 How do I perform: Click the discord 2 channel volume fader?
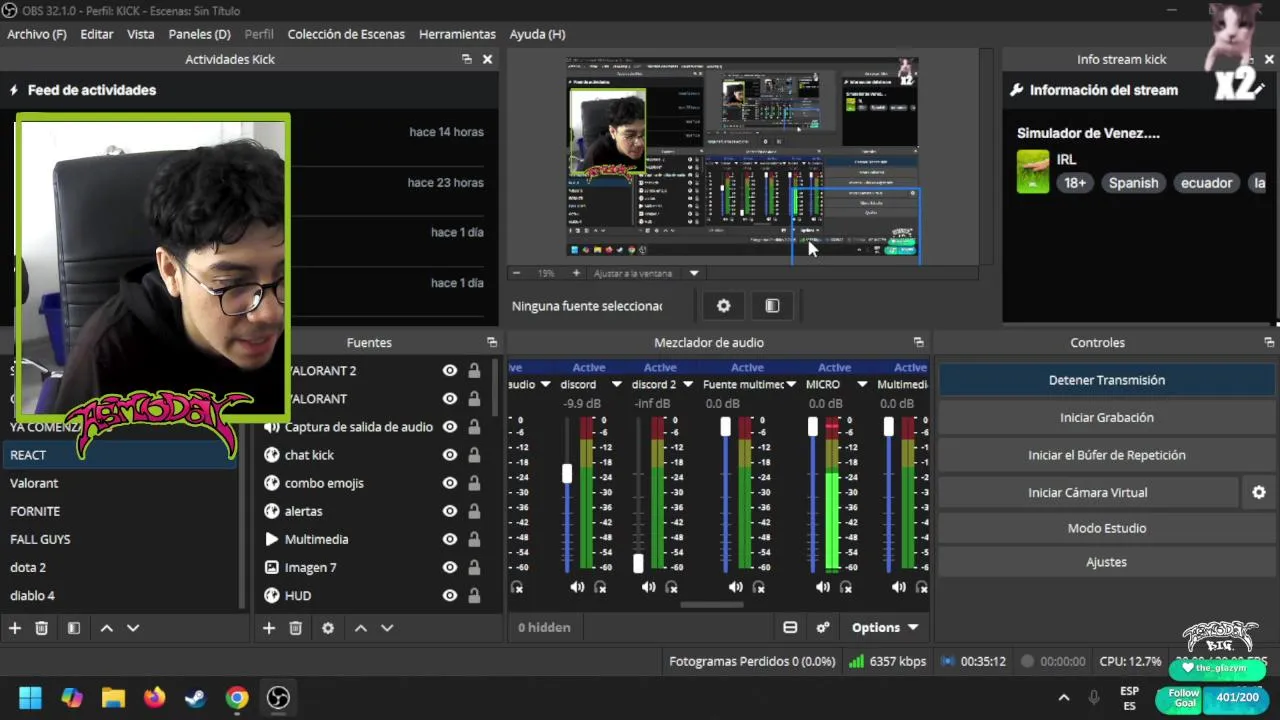coord(638,564)
